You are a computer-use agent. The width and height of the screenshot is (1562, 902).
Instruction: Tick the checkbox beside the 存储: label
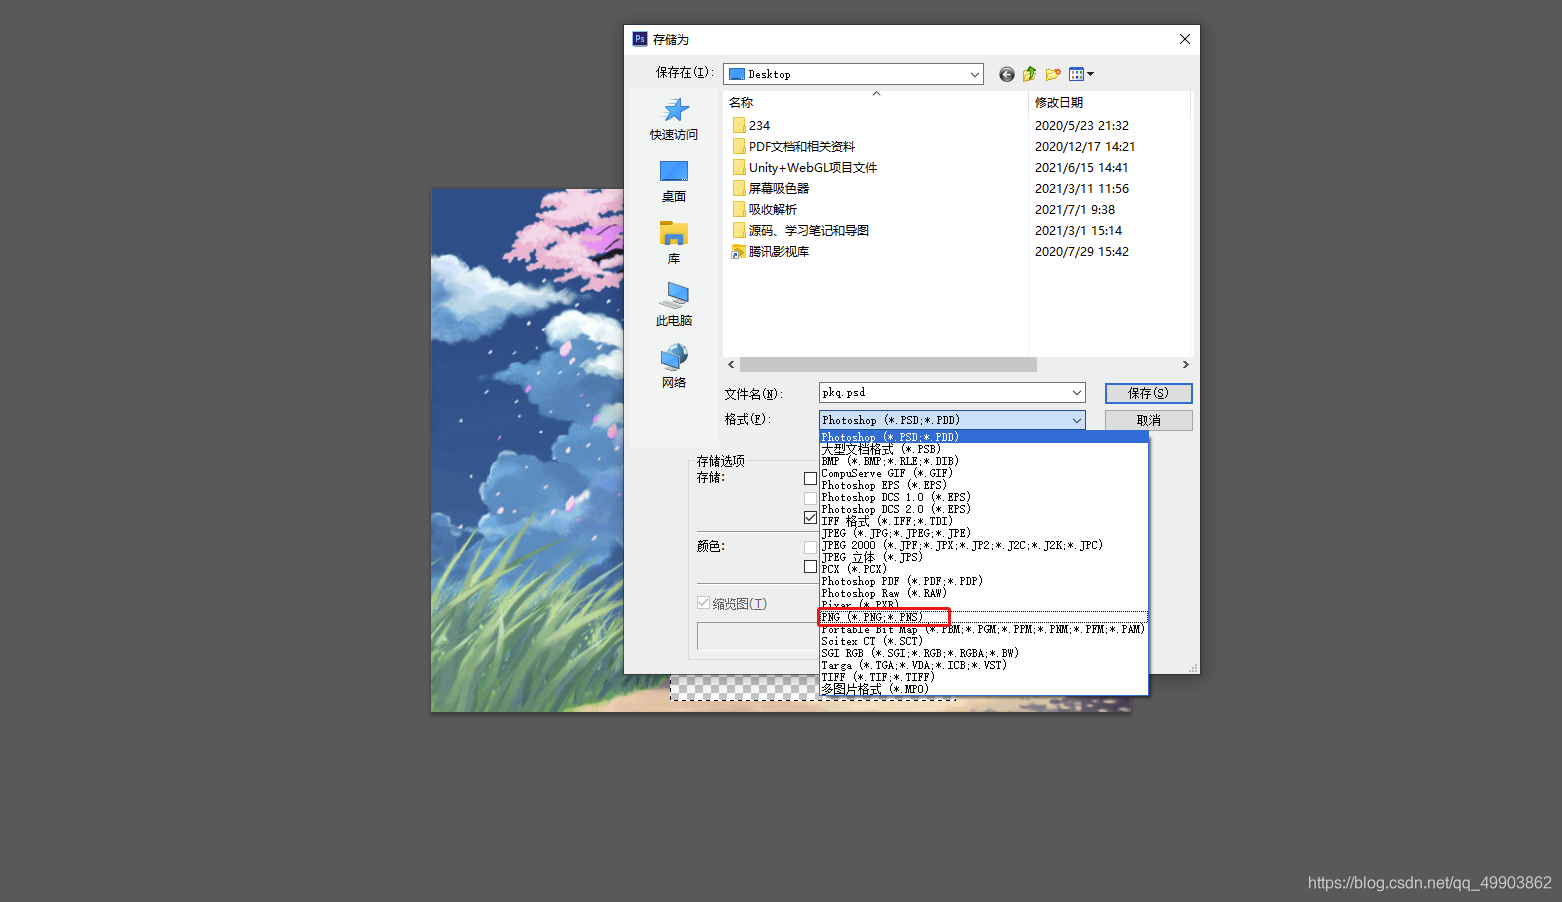[x=810, y=478]
